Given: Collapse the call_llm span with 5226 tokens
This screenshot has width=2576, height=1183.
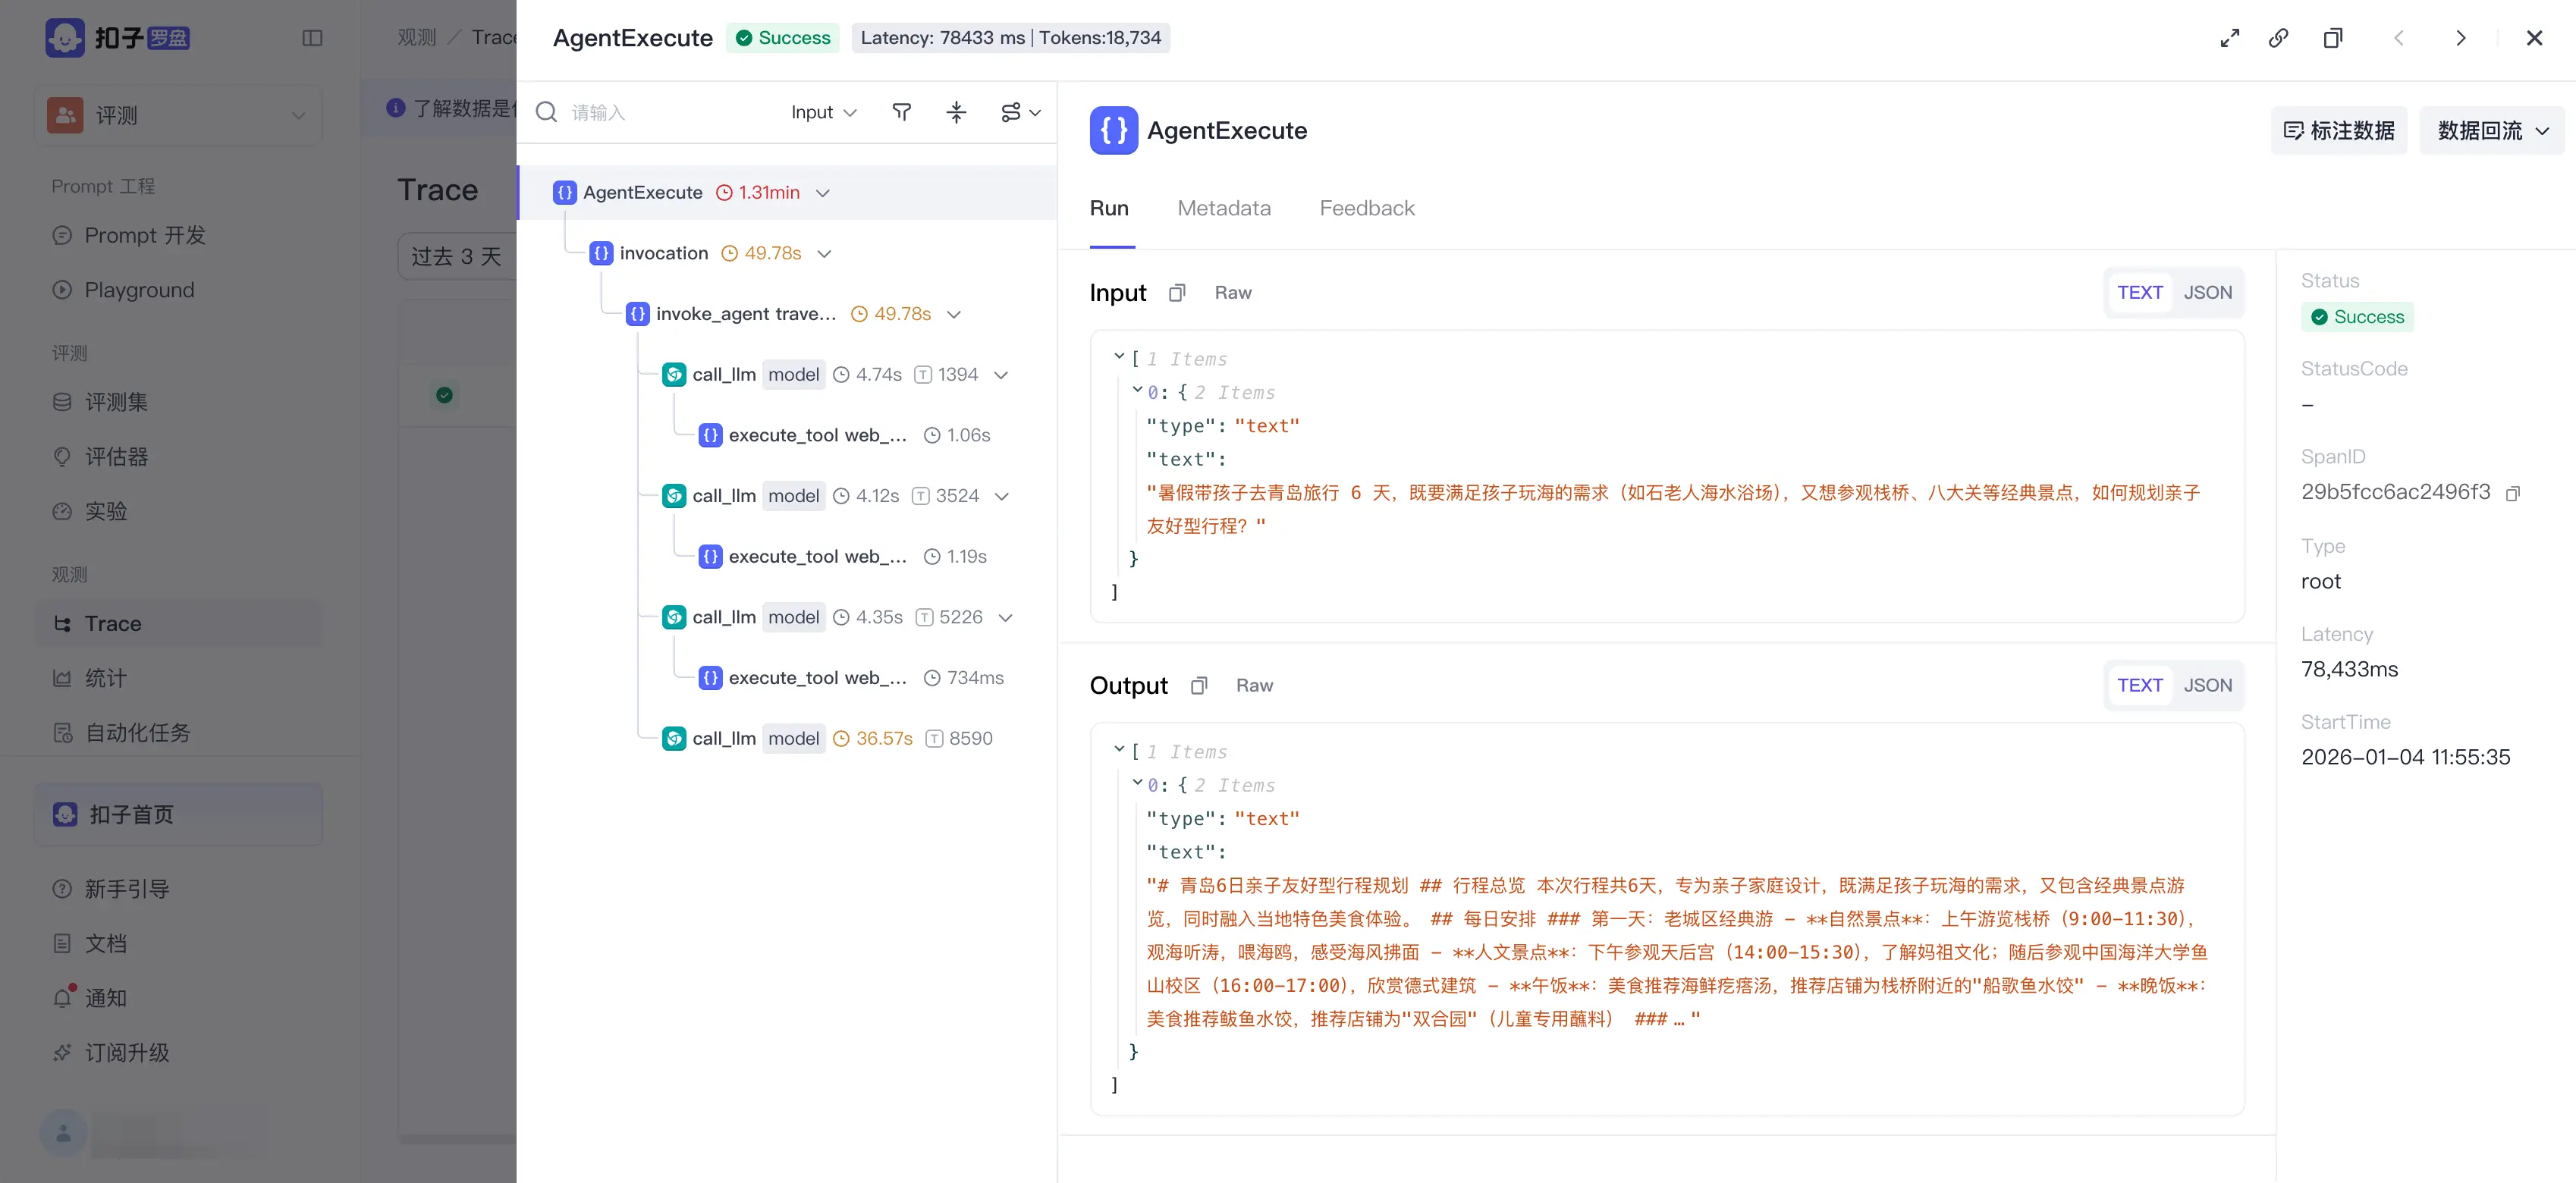Looking at the screenshot, I should 1006,617.
